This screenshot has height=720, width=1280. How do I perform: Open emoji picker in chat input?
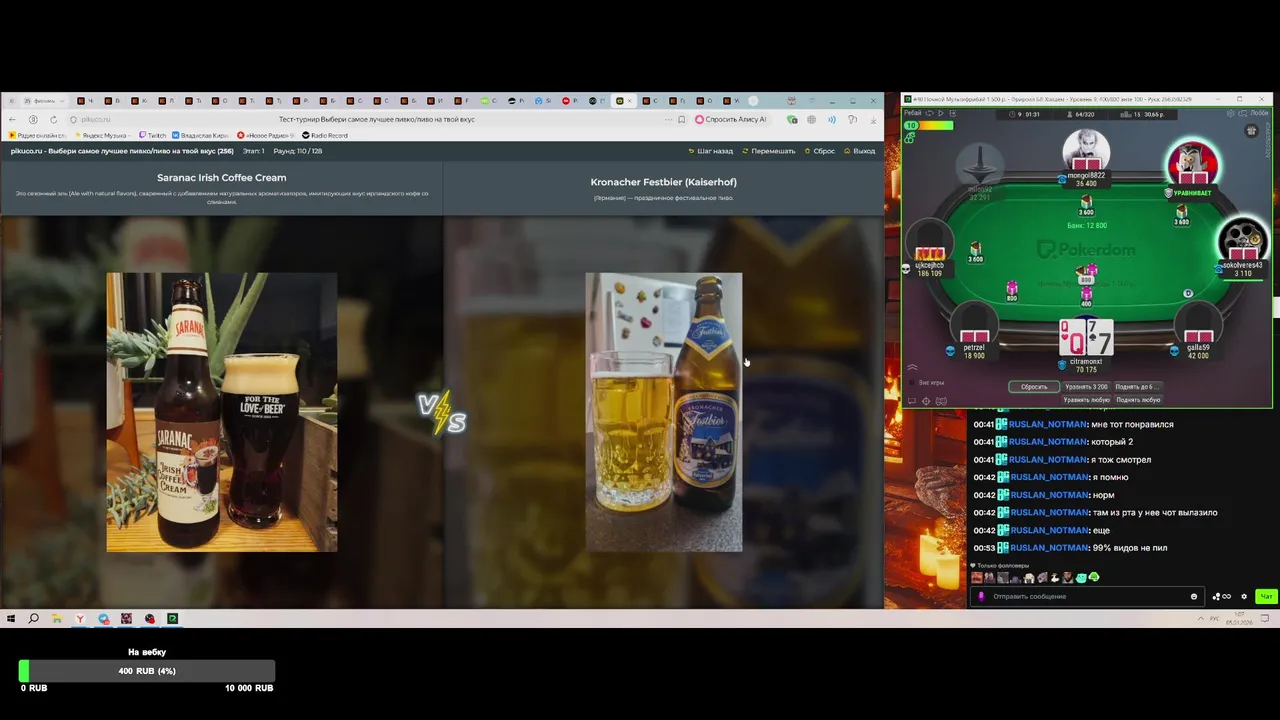(1194, 597)
